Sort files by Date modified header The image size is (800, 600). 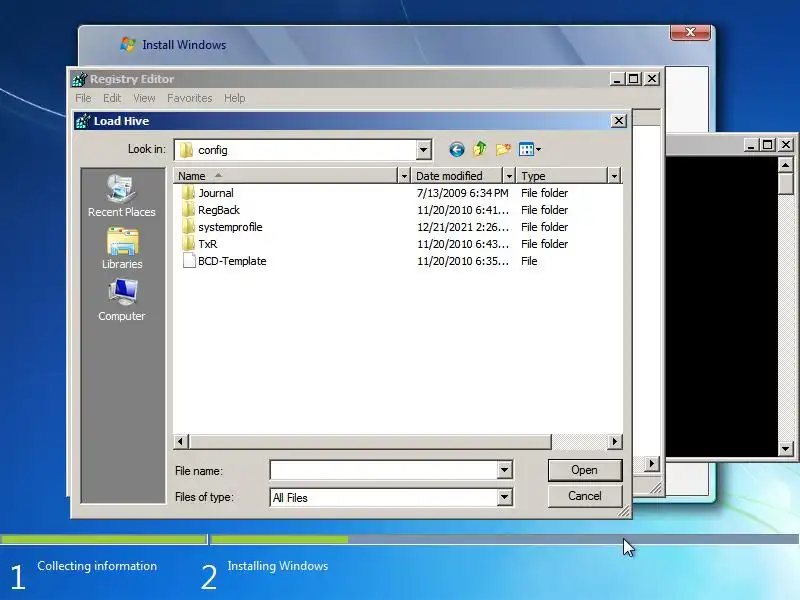pyautogui.click(x=457, y=176)
